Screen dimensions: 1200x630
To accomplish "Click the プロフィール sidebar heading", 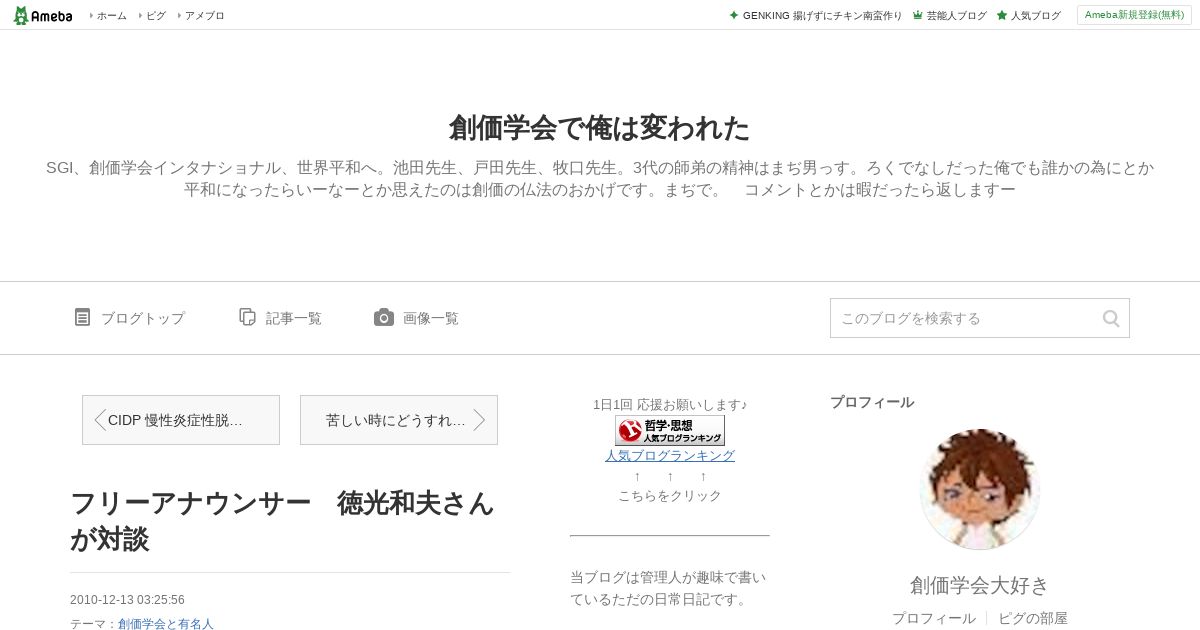I will click(x=872, y=402).
